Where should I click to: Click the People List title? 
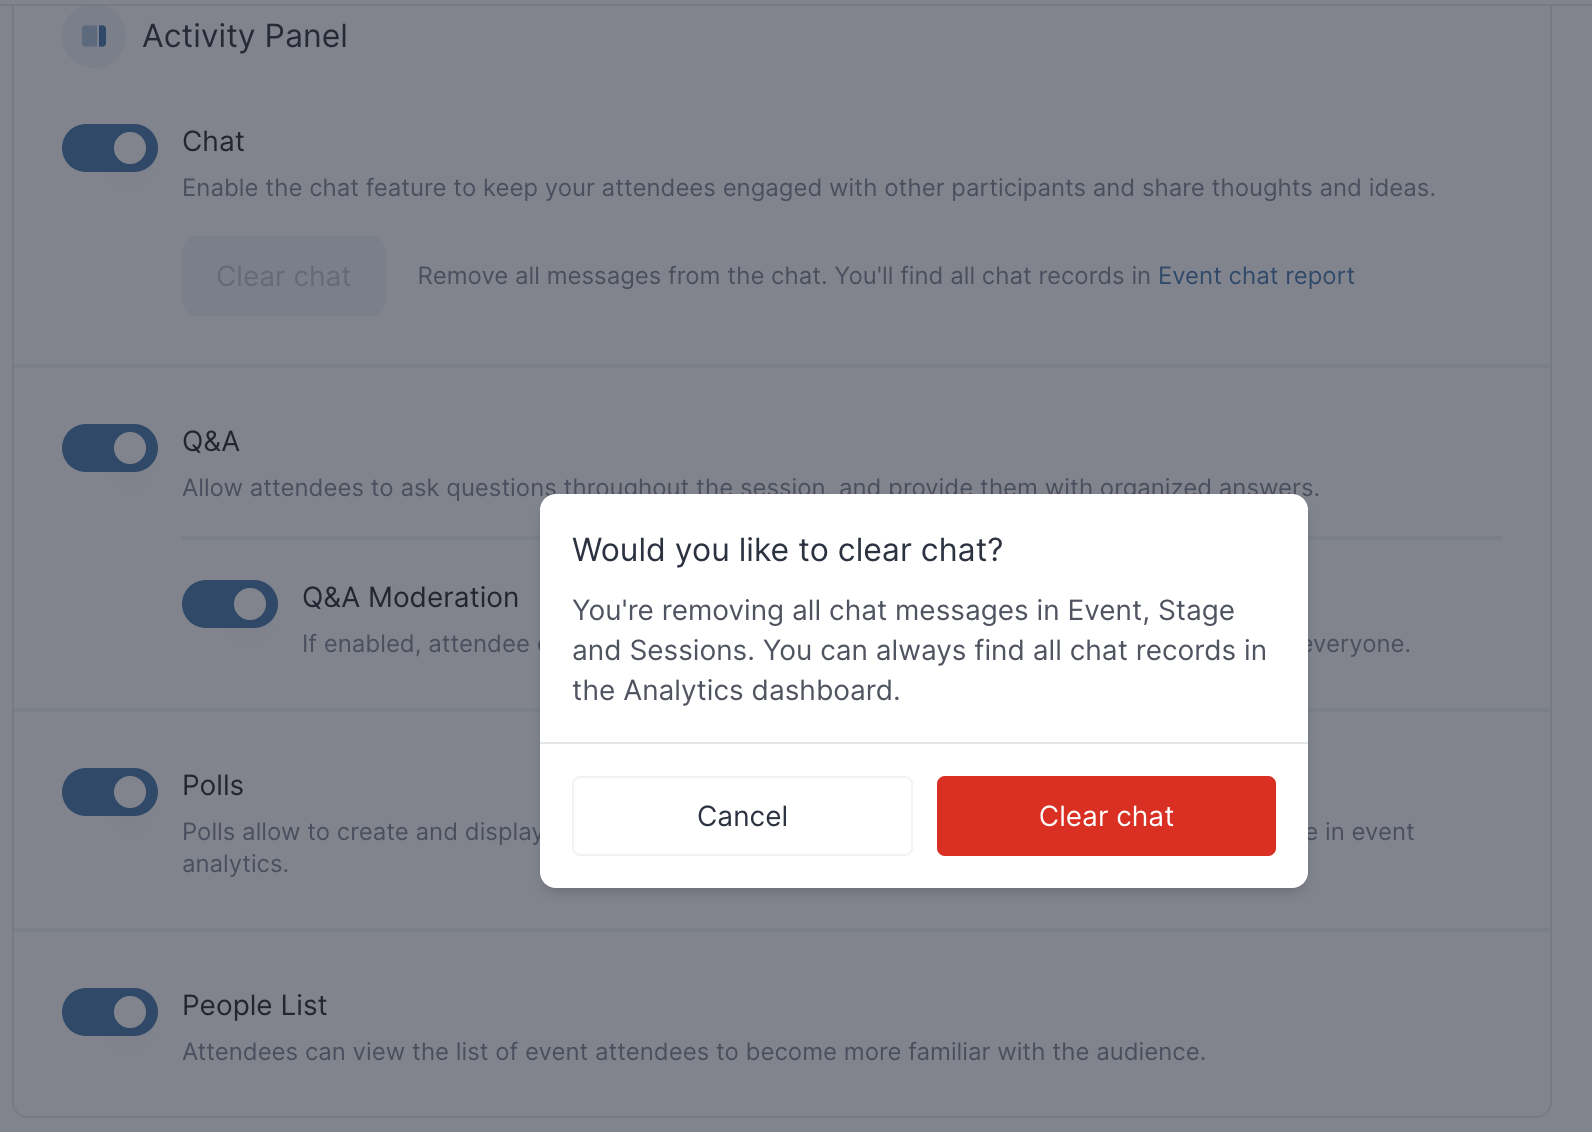254,1005
